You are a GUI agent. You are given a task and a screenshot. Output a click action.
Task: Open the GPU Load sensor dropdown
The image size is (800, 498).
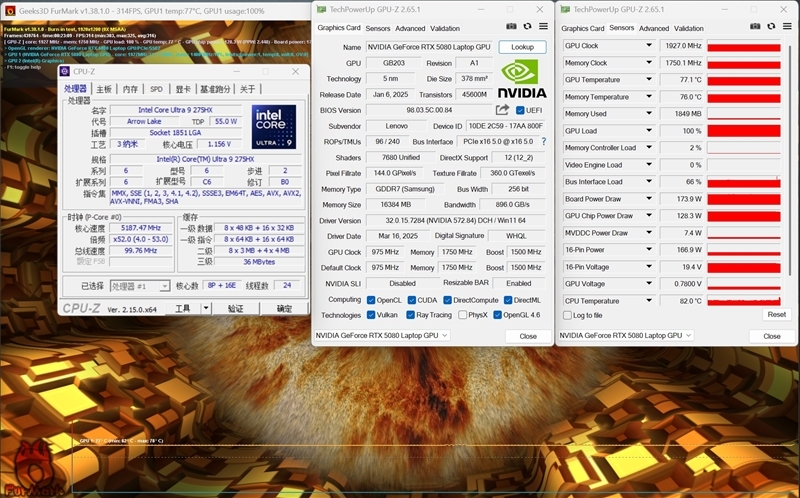click(x=649, y=130)
